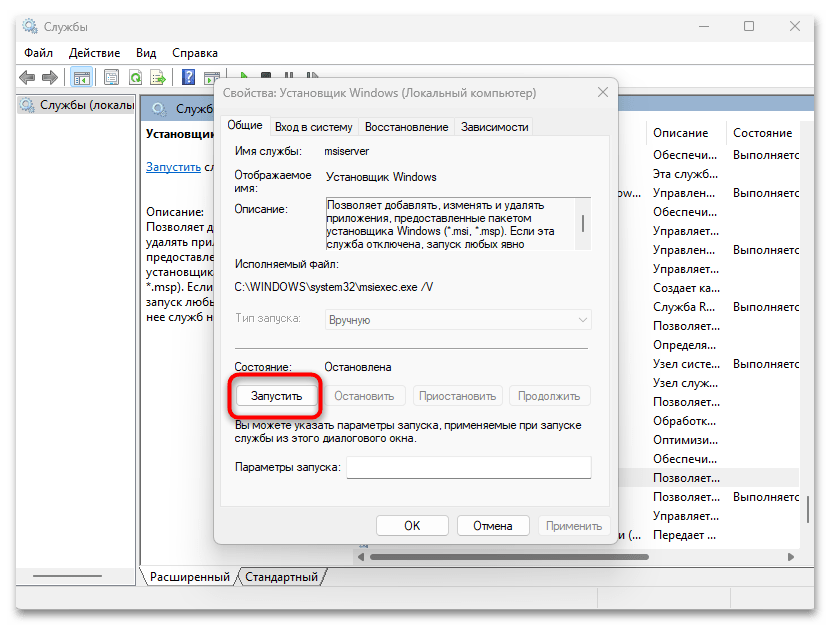This screenshot has width=830, height=626.
Task: Switch to the Зависимости tab
Action: click(494, 127)
